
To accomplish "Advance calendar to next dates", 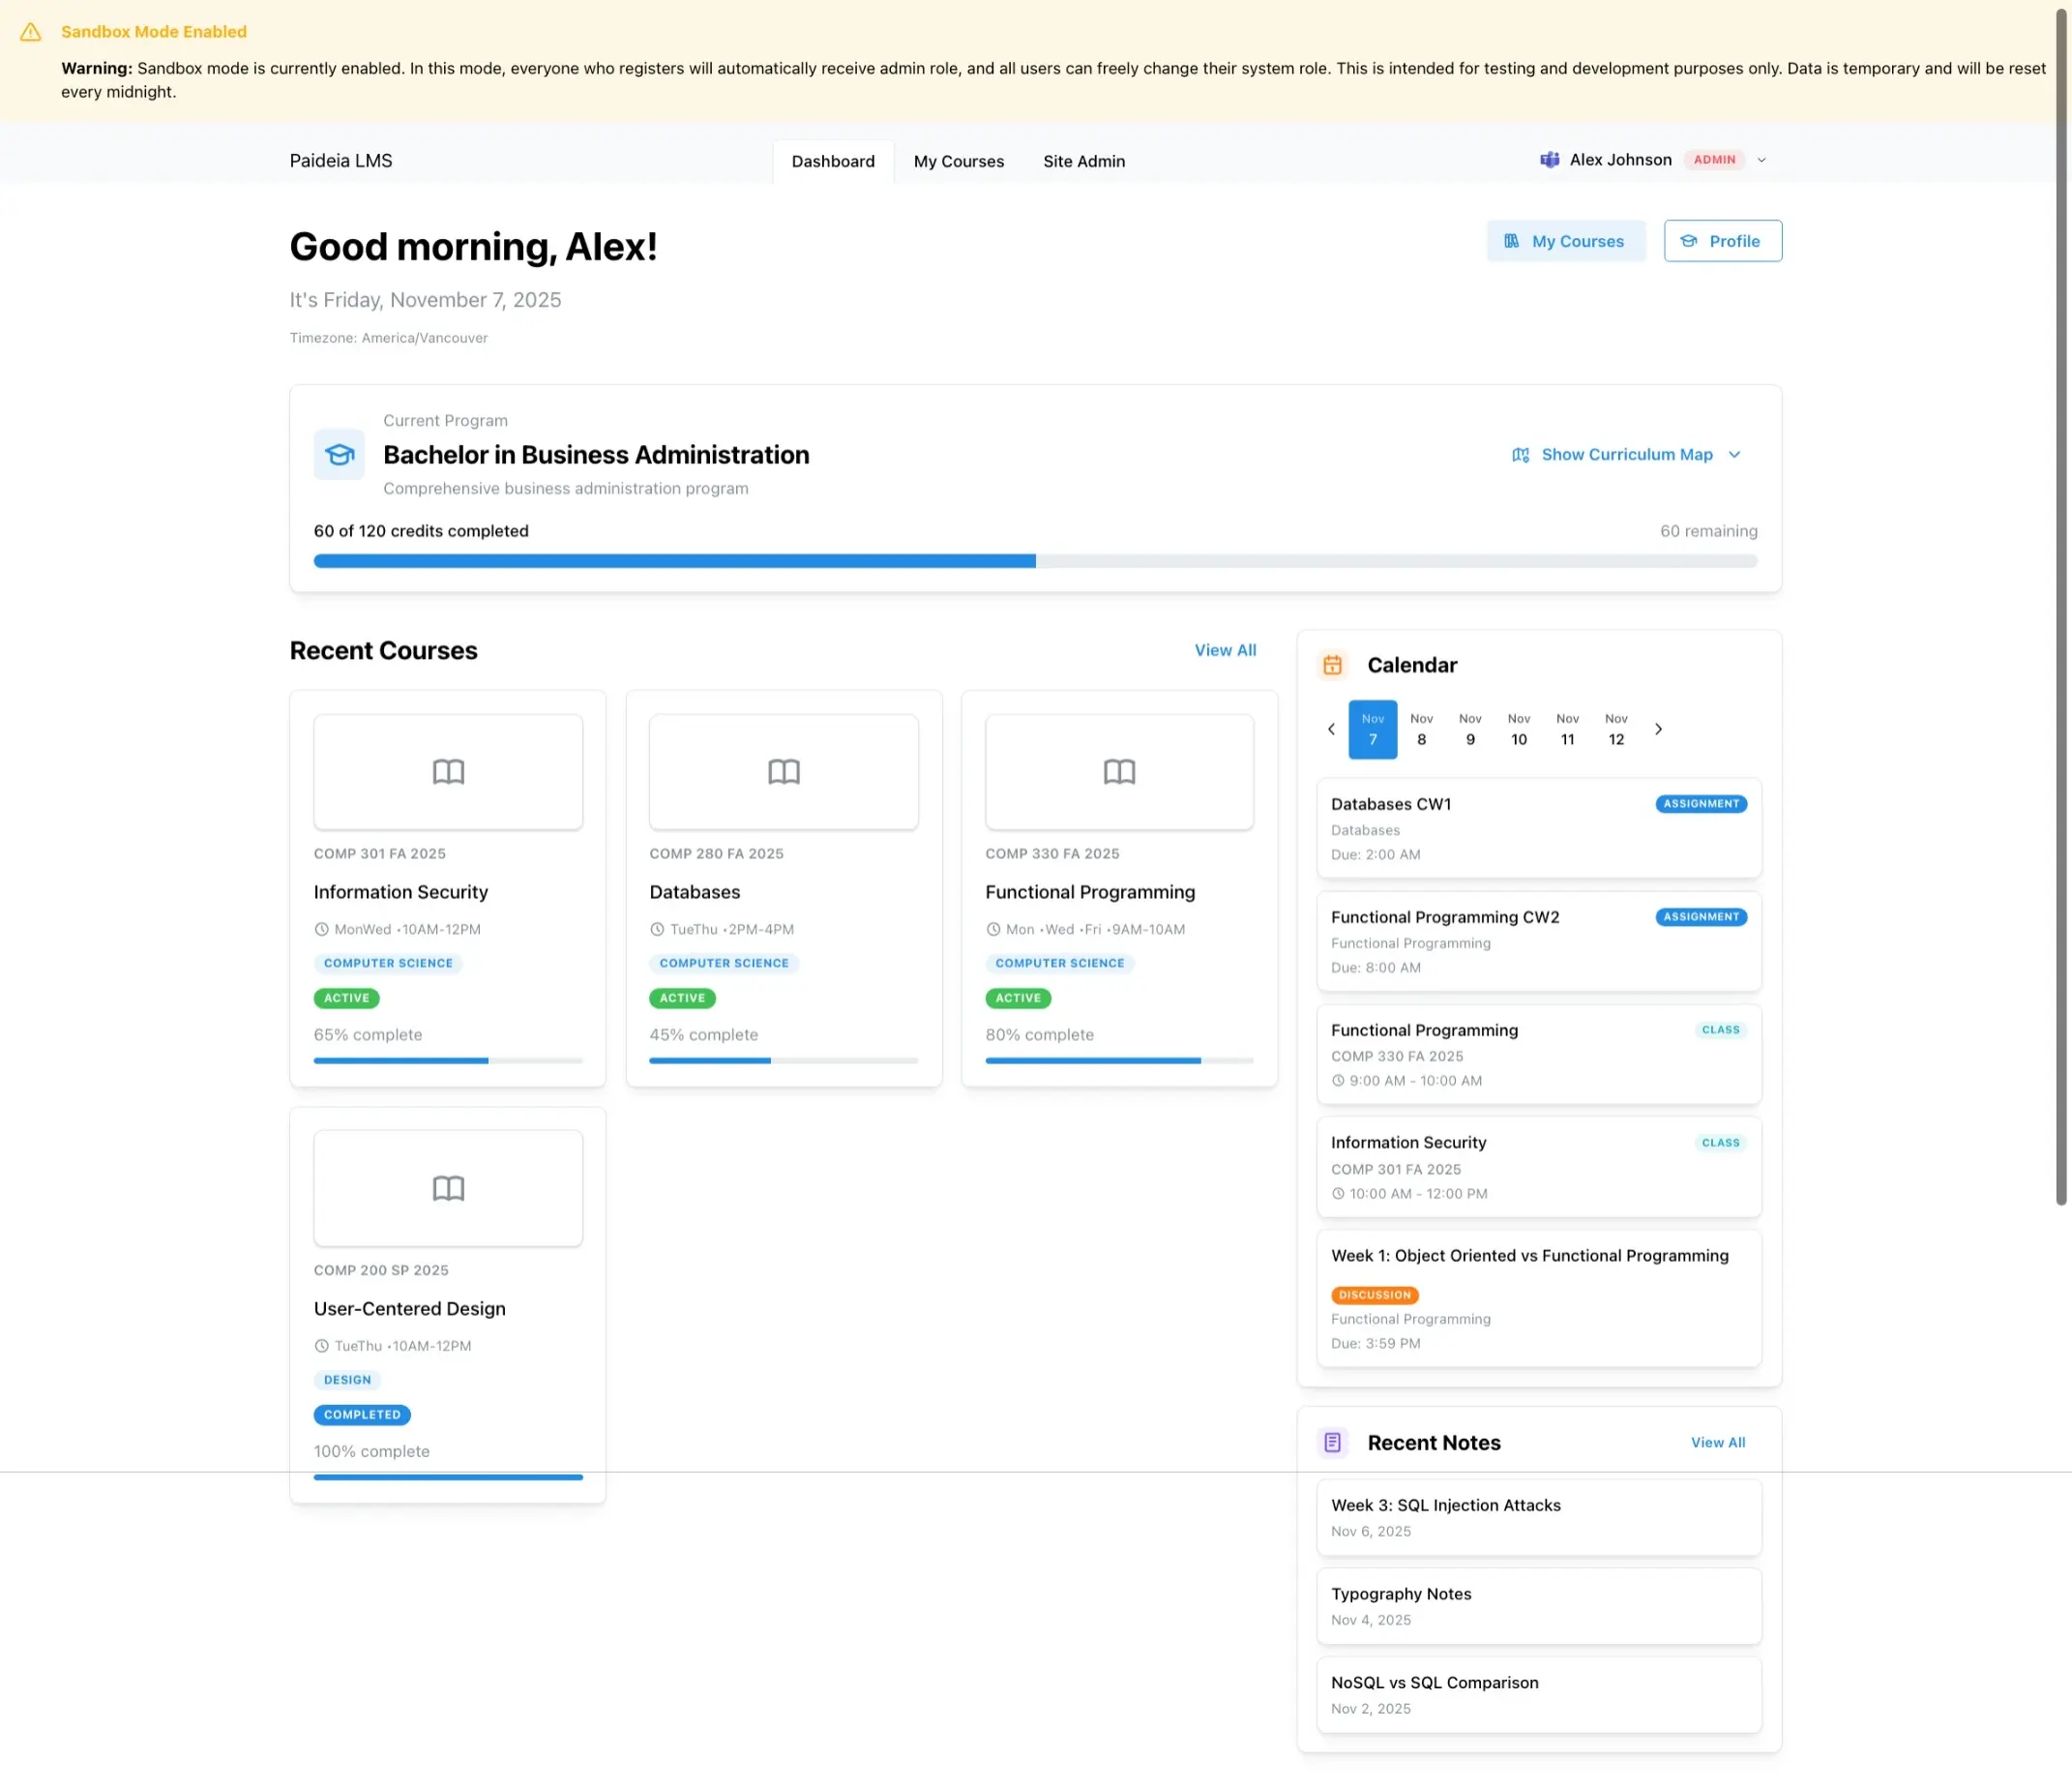I will (x=1658, y=729).
